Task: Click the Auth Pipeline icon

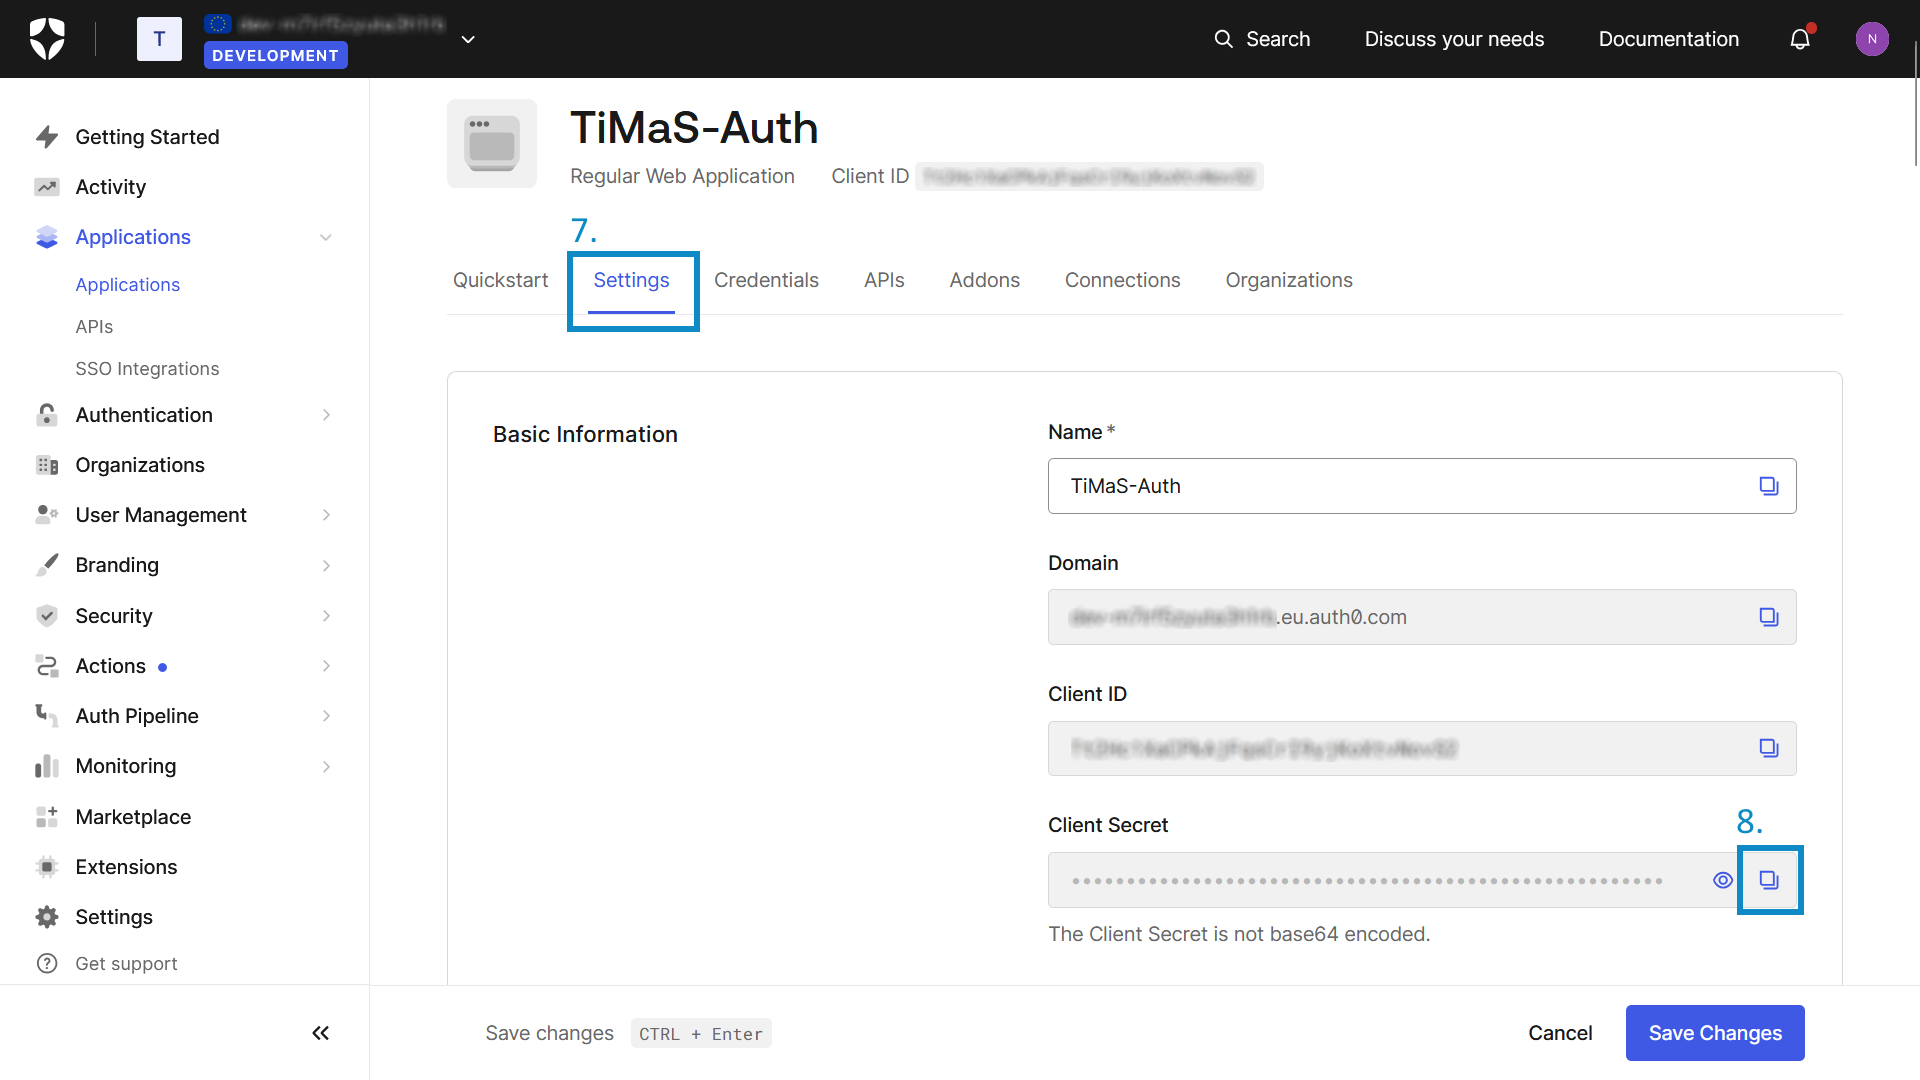Action: tap(47, 716)
